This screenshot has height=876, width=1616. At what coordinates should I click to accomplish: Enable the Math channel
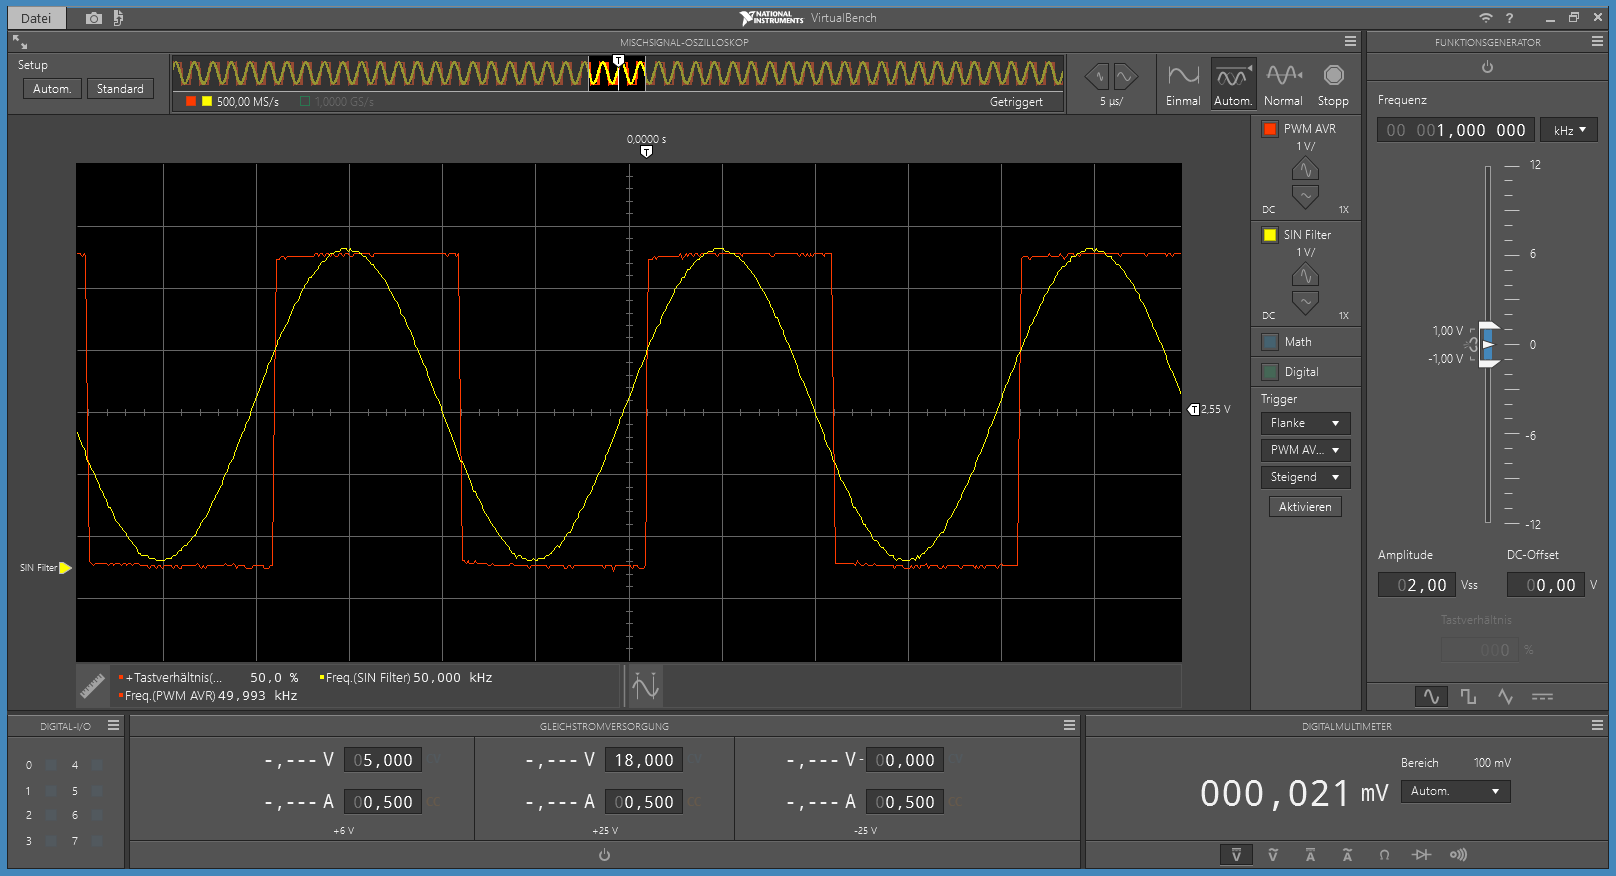(x=1270, y=342)
